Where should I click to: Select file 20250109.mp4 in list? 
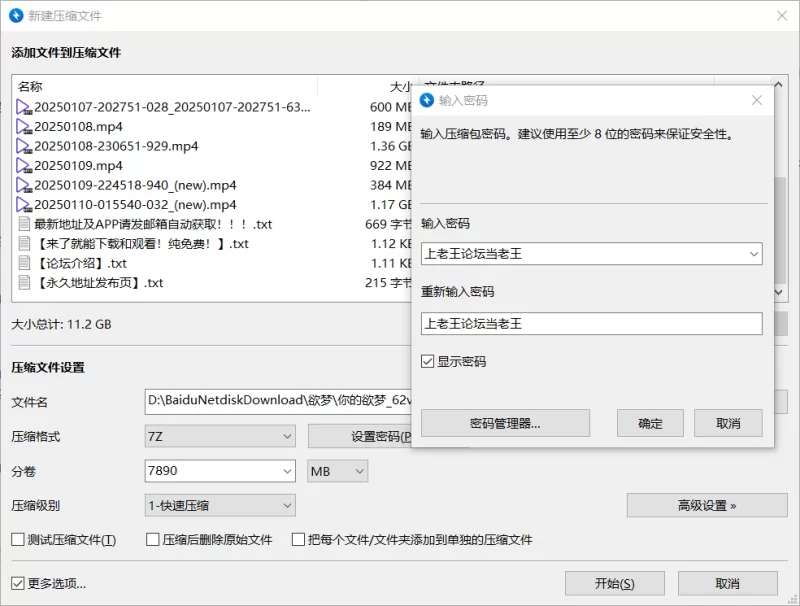click(x=78, y=166)
